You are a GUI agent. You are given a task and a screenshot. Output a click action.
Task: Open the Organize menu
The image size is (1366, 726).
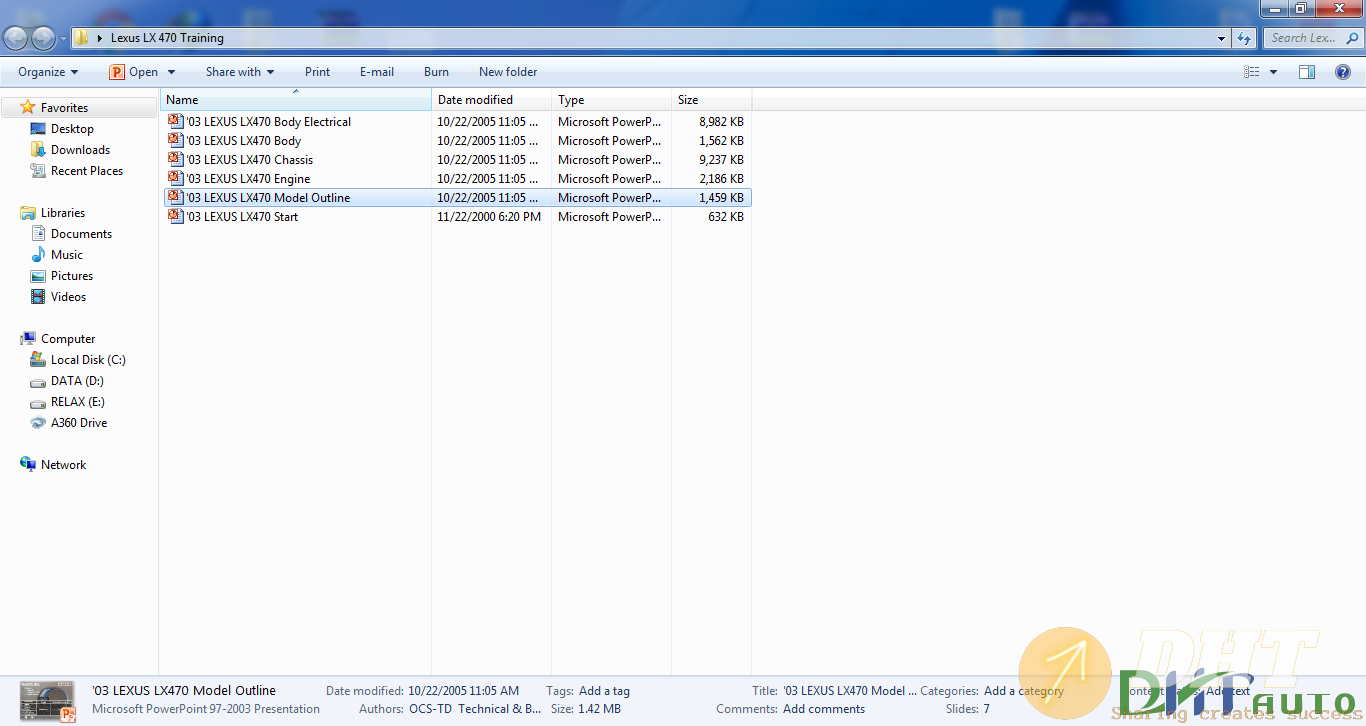[x=48, y=72]
